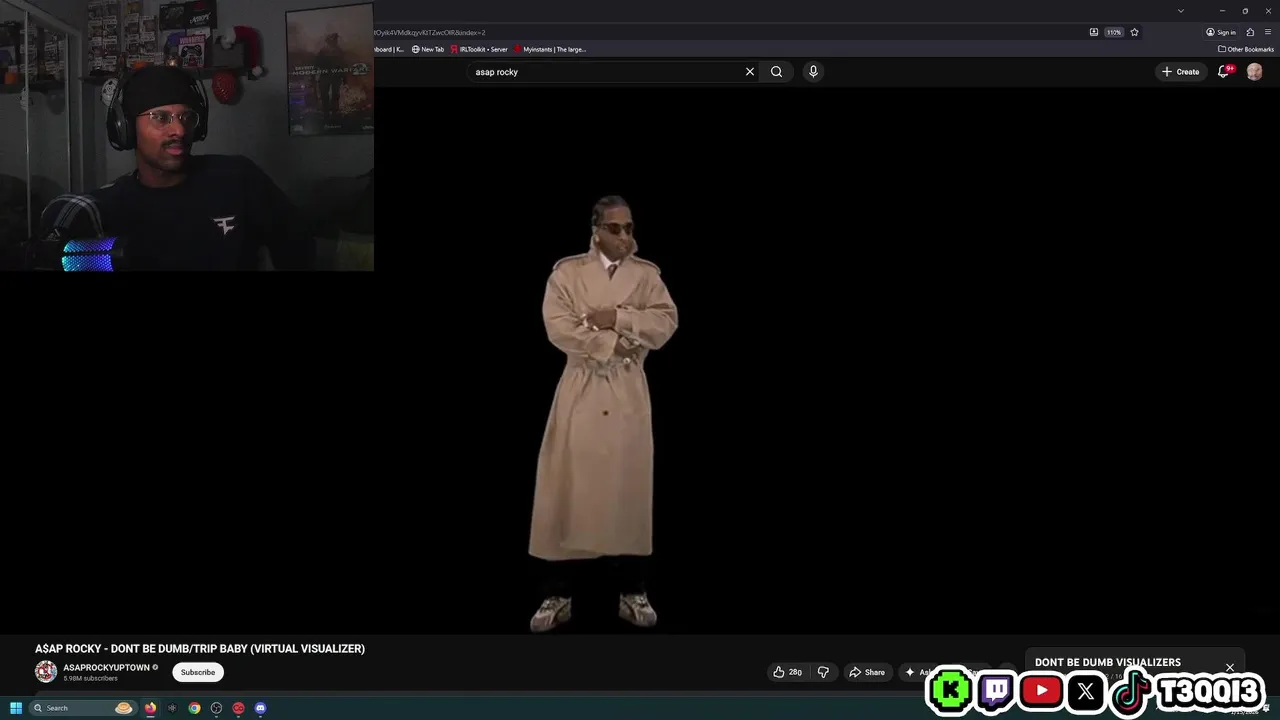
Task: Open the red circular app in taskbar
Action: click(x=238, y=708)
